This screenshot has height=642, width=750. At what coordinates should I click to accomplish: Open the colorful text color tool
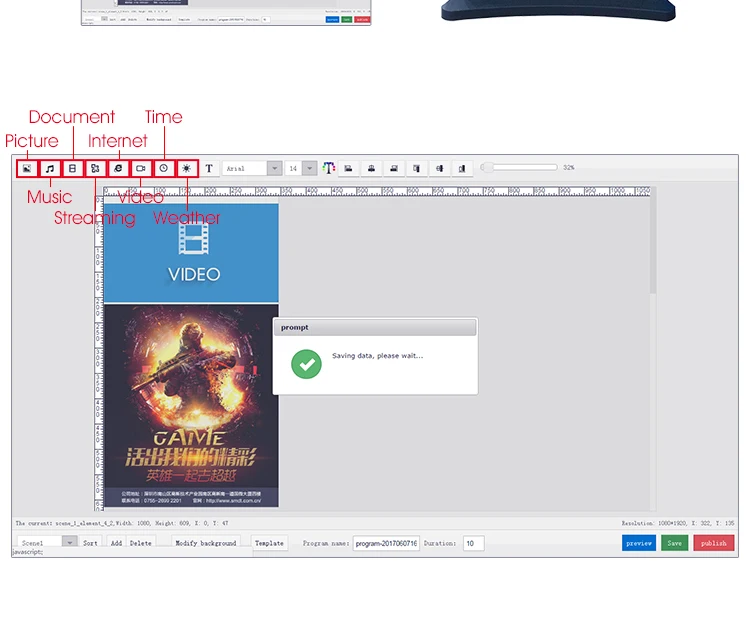329,168
